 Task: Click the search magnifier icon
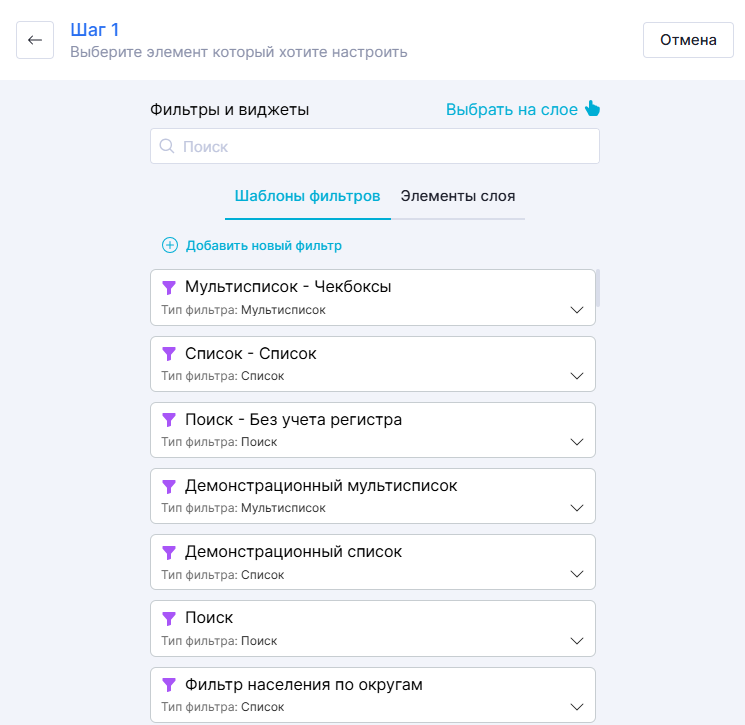[167, 146]
